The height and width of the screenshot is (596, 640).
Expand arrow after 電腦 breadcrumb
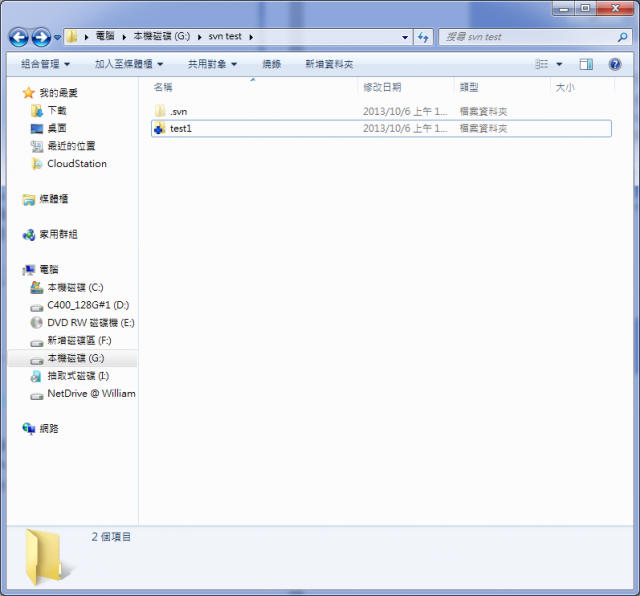(x=124, y=37)
